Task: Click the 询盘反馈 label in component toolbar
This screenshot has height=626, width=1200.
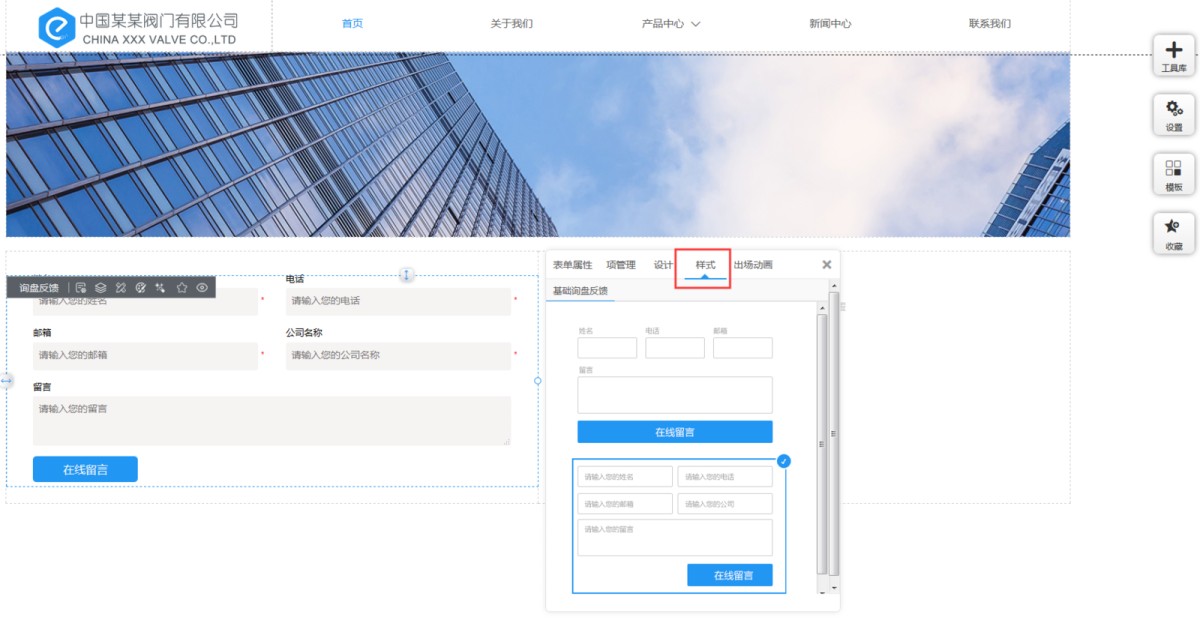Action: [39, 288]
